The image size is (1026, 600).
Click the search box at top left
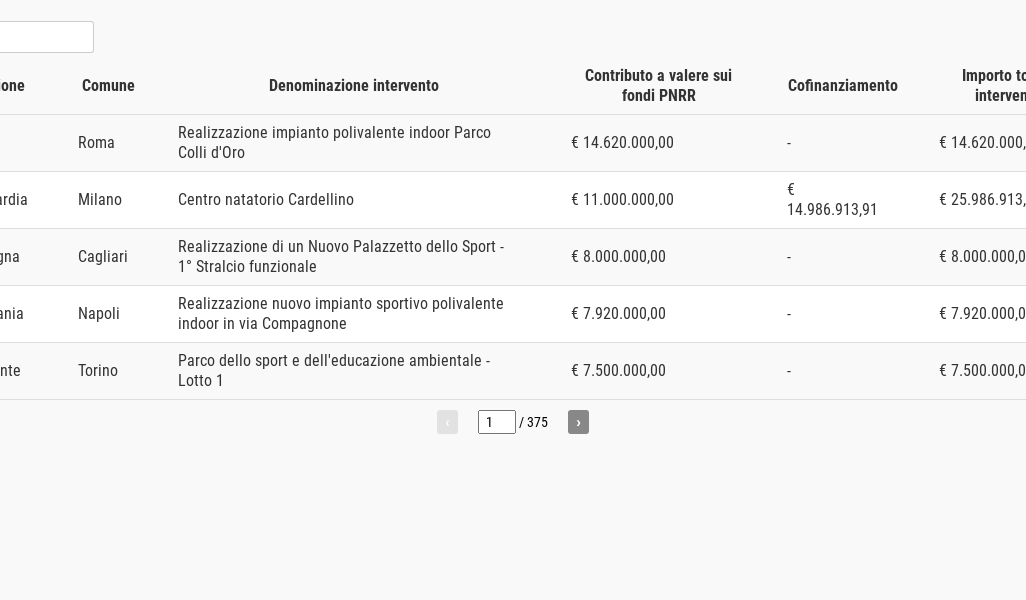[x=46, y=37]
